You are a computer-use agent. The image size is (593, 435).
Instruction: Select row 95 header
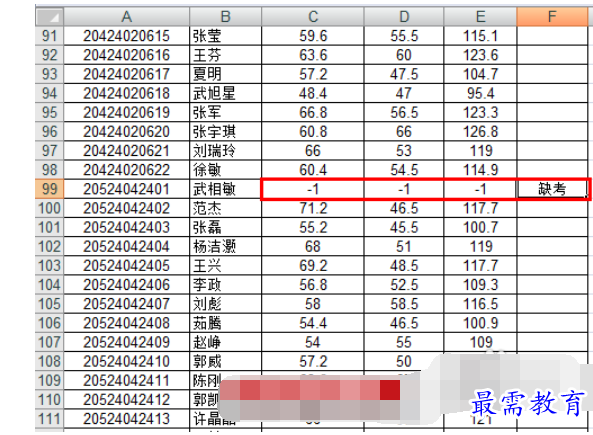point(50,112)
